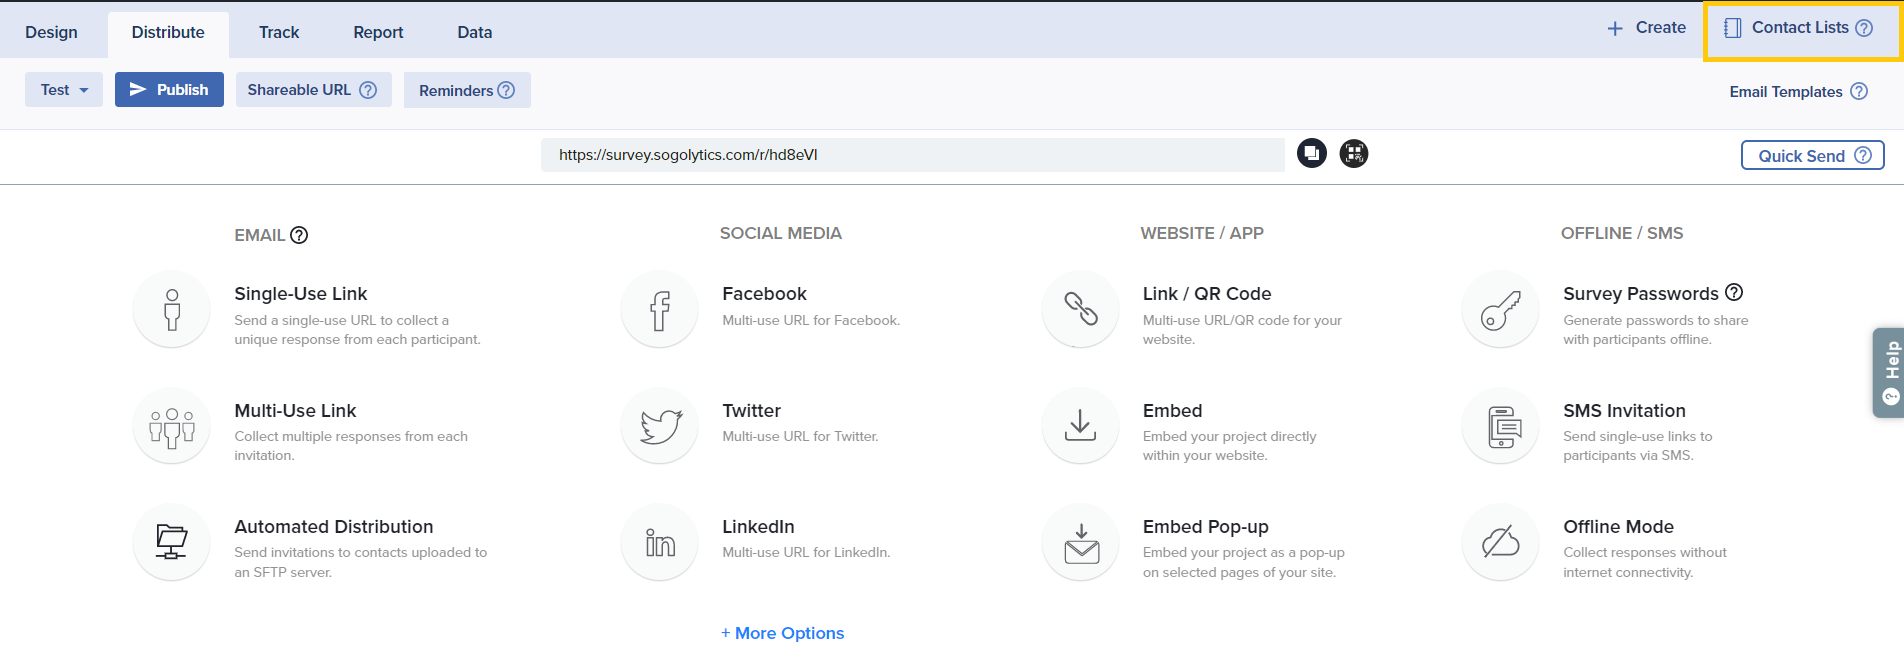Select the Single-Use Link person icon
Screen dimensions: 1904x672
pyautogui.click(x=172, y=310)
